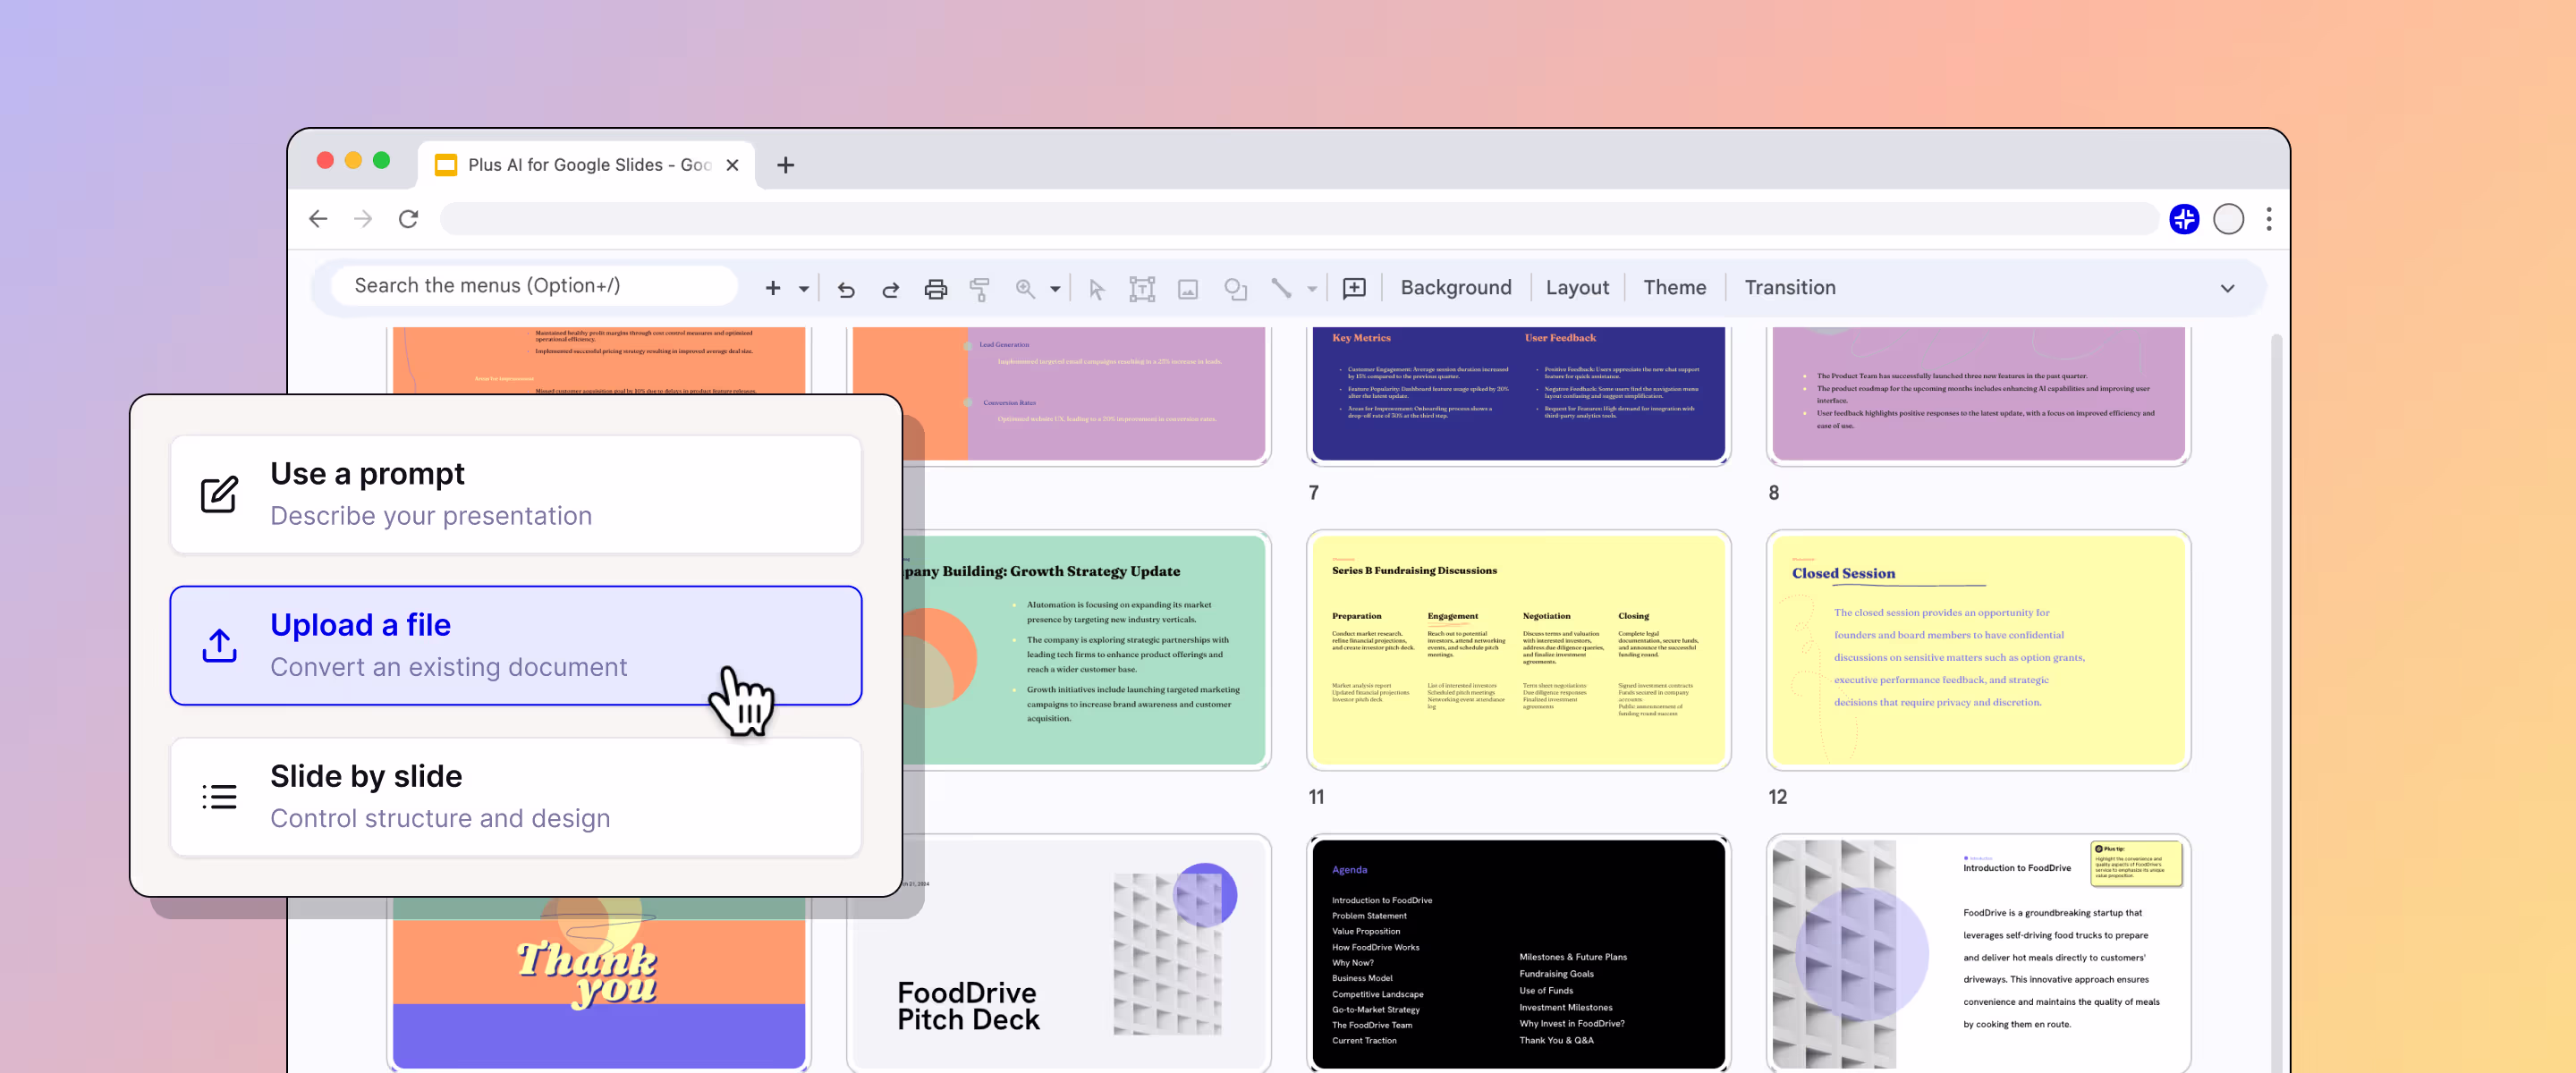Screen dimensions: 2576x1073
Task: Select the Closed Session slide thumbnail
Action: (x=1978, y=650)
